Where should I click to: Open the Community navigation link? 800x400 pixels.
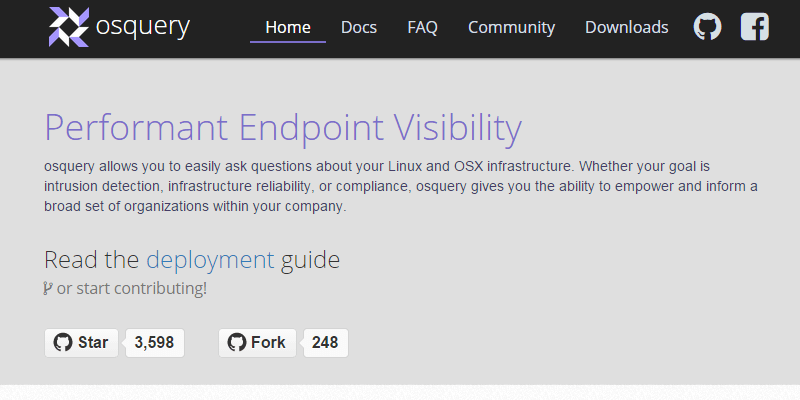coord(511,28)
